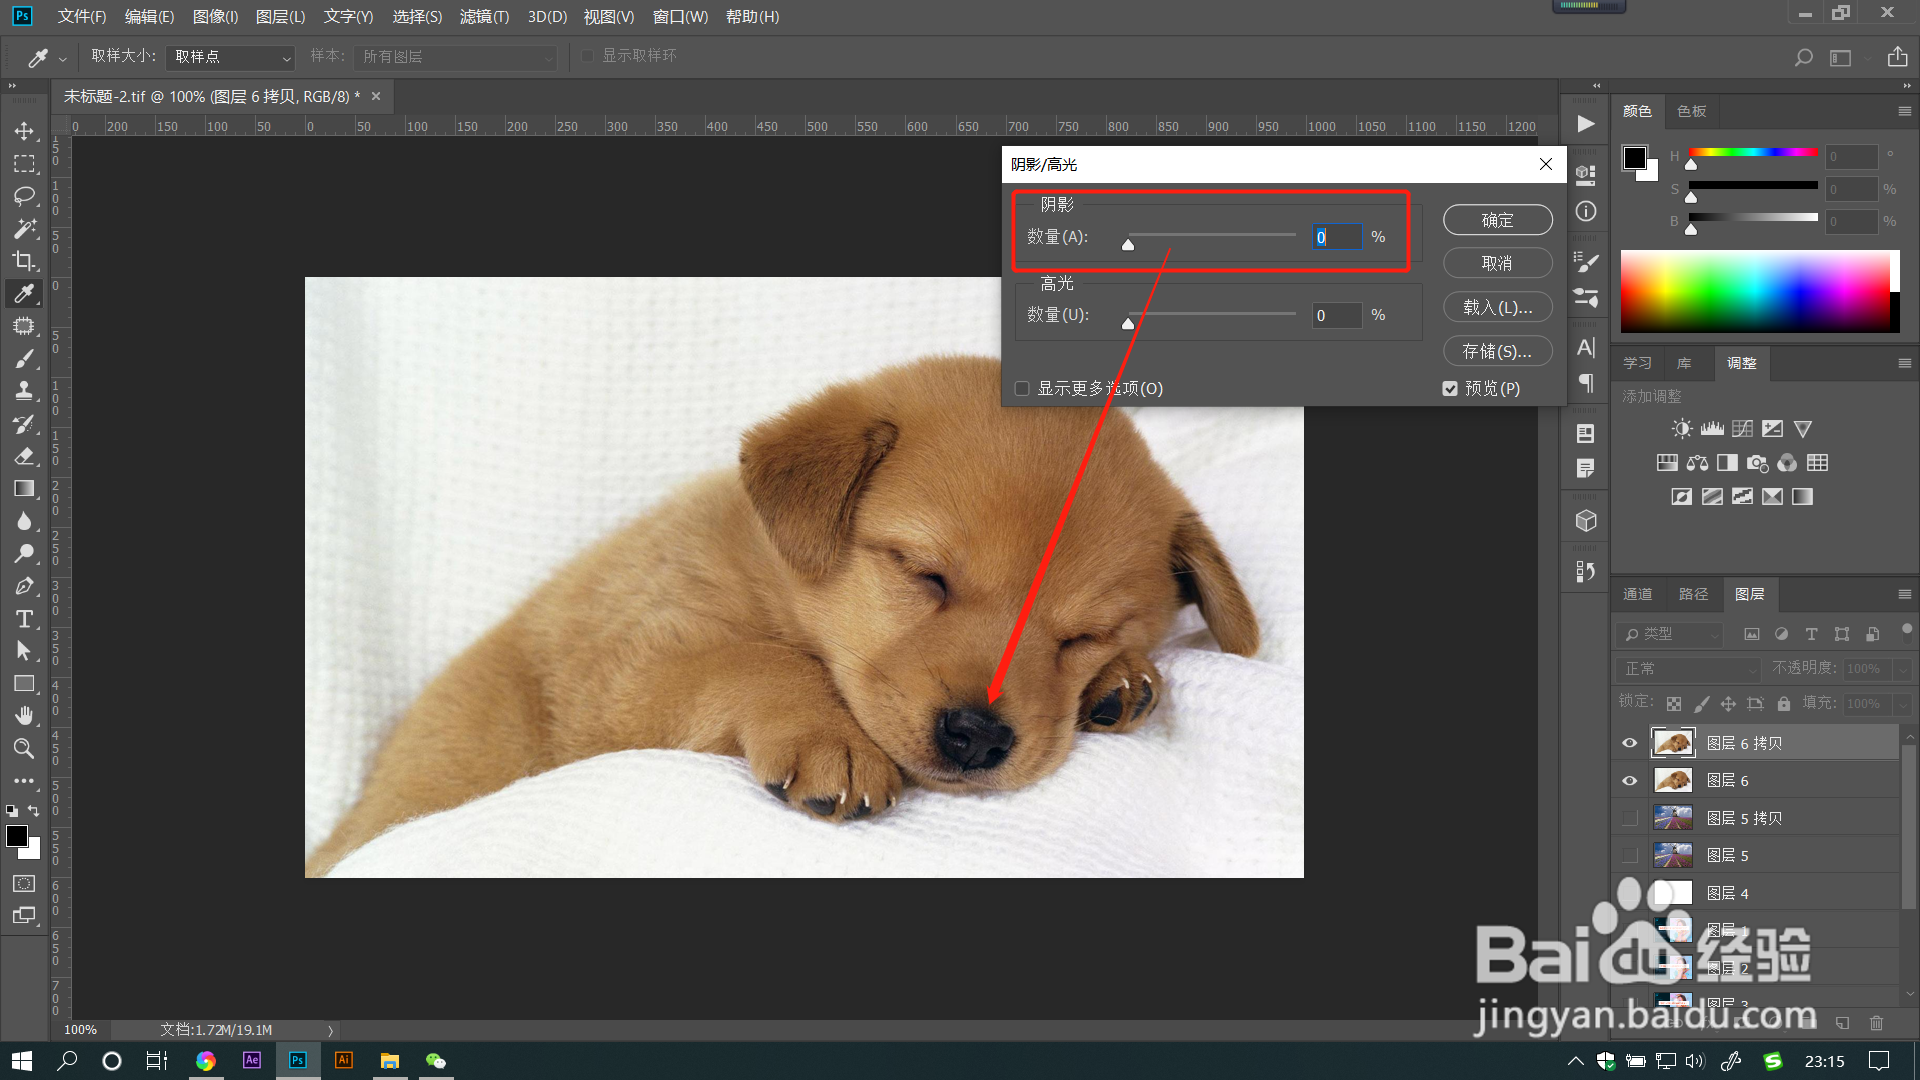The width and height of the screenshot is (1920, 1080).
Task: Select the Move tool
Action: [x=24, y=131]
